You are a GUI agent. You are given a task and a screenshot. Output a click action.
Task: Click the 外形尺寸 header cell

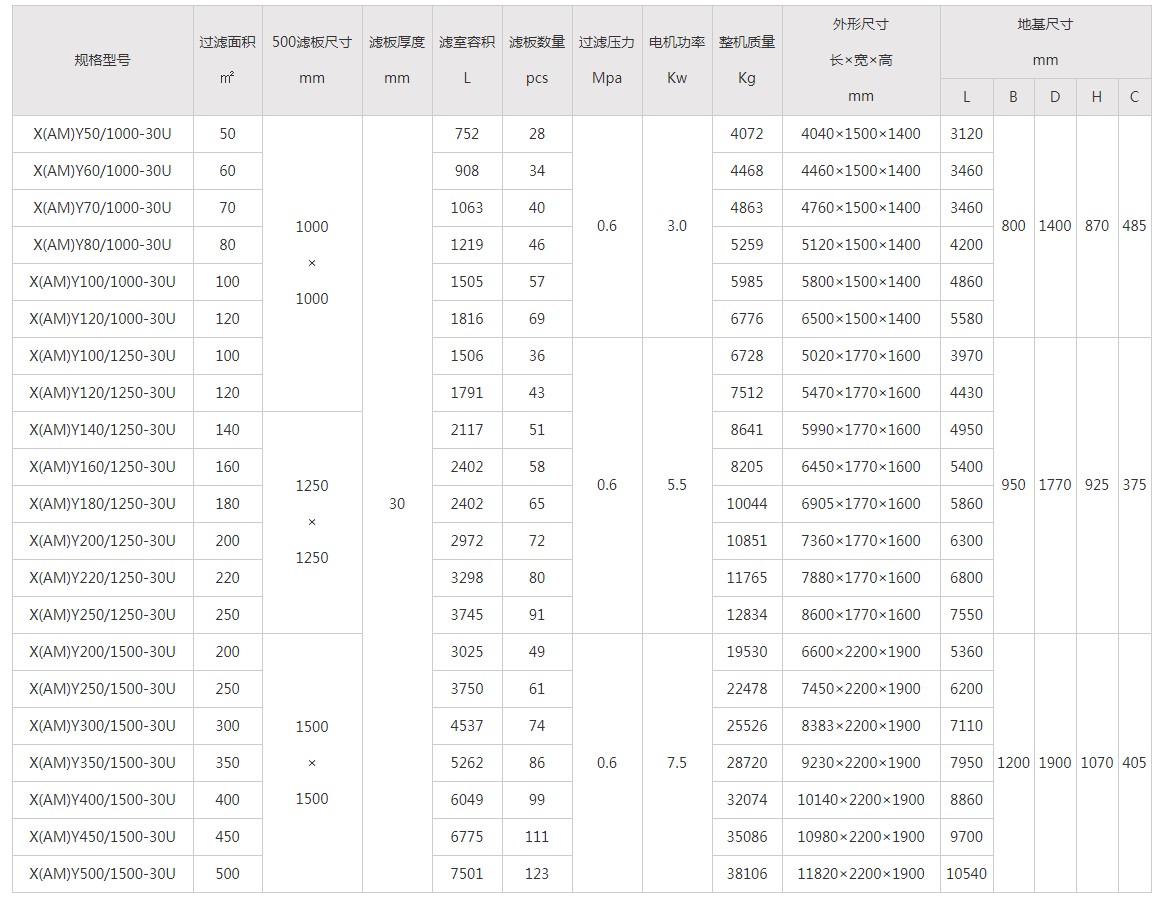click(861, 60)
